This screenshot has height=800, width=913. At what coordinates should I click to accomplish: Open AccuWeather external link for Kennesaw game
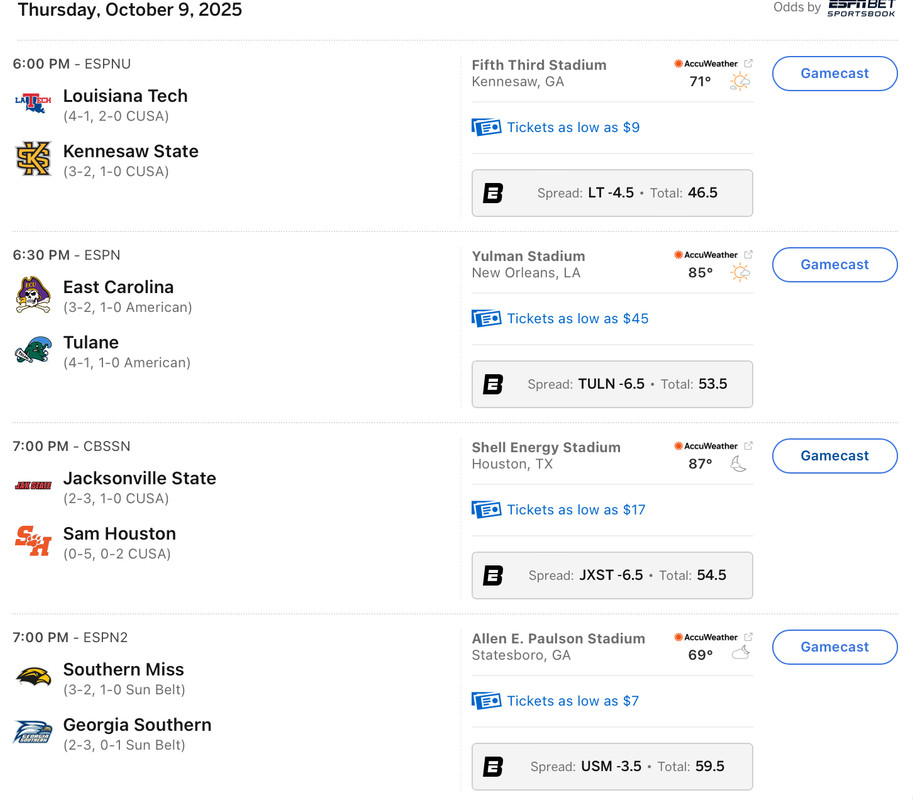tap(748, 63)
